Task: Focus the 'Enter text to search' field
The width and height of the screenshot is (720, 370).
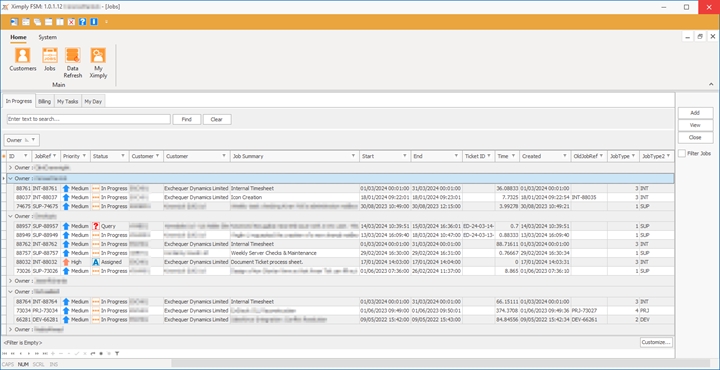Action: click(x=89, y=119)
